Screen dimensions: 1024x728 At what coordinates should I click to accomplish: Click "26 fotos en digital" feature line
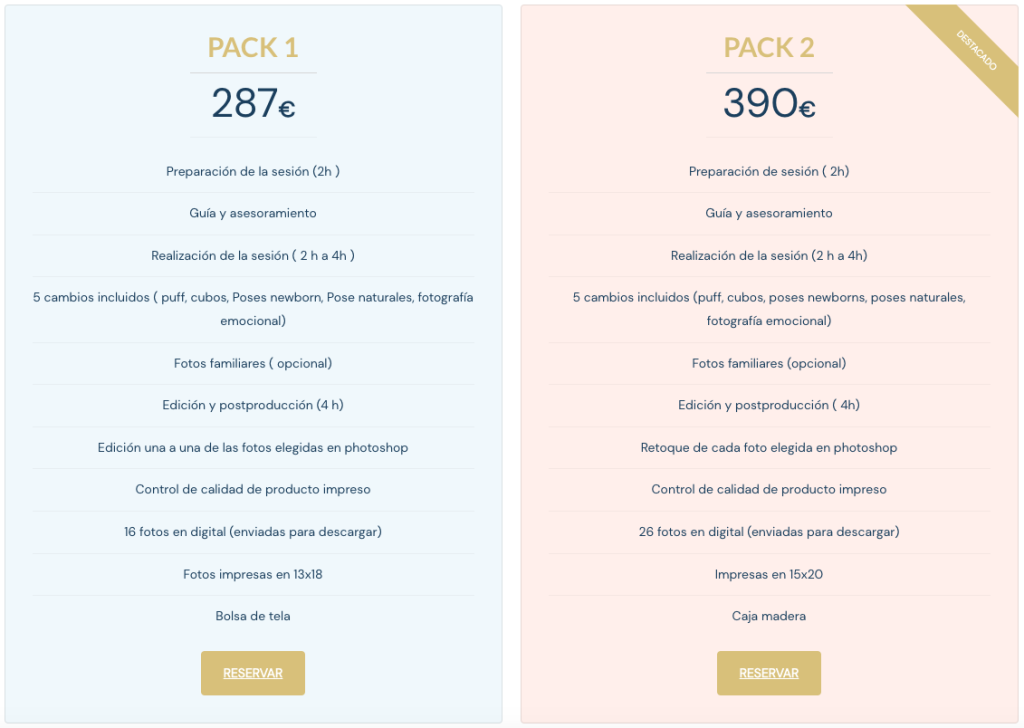(x=769, y=532)
